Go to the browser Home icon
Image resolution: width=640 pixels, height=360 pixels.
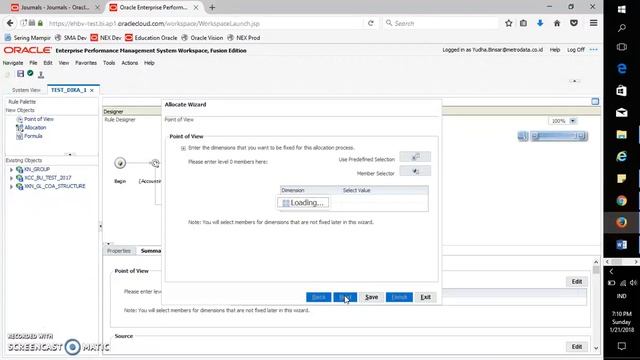(557, 23)
